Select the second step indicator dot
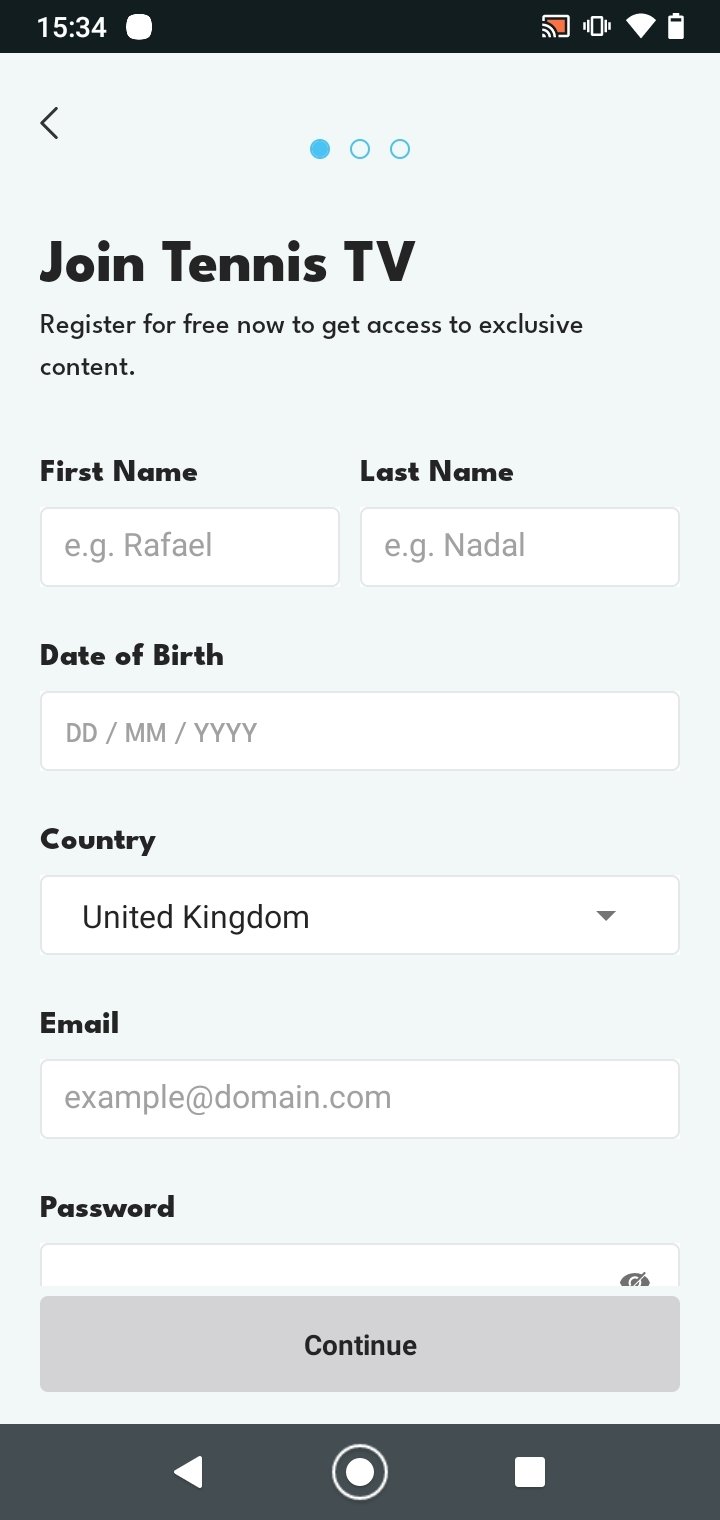Viewport: 720px width, 1520px height. pos(360,149)
